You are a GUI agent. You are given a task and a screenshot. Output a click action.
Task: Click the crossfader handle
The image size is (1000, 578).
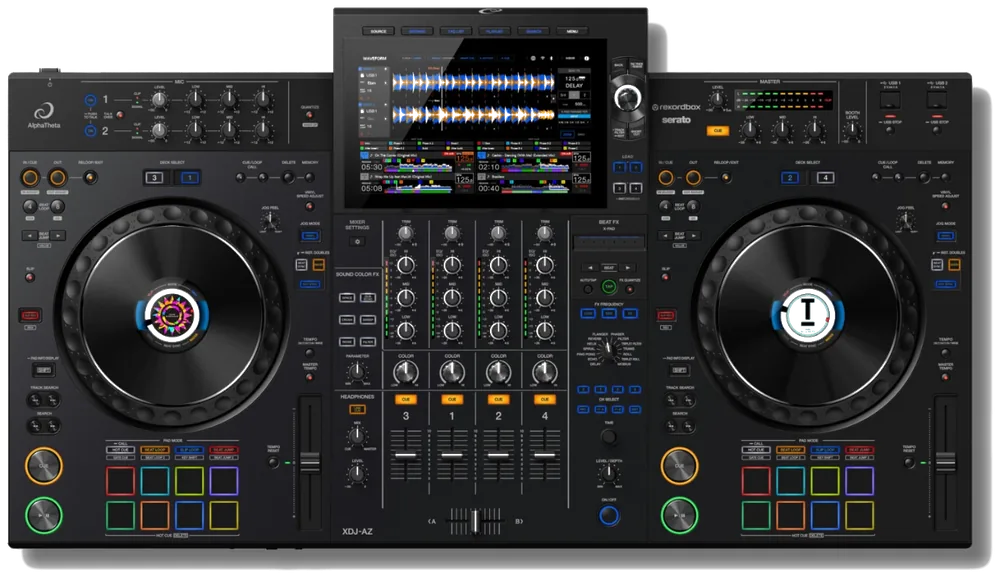click(475, 521)
